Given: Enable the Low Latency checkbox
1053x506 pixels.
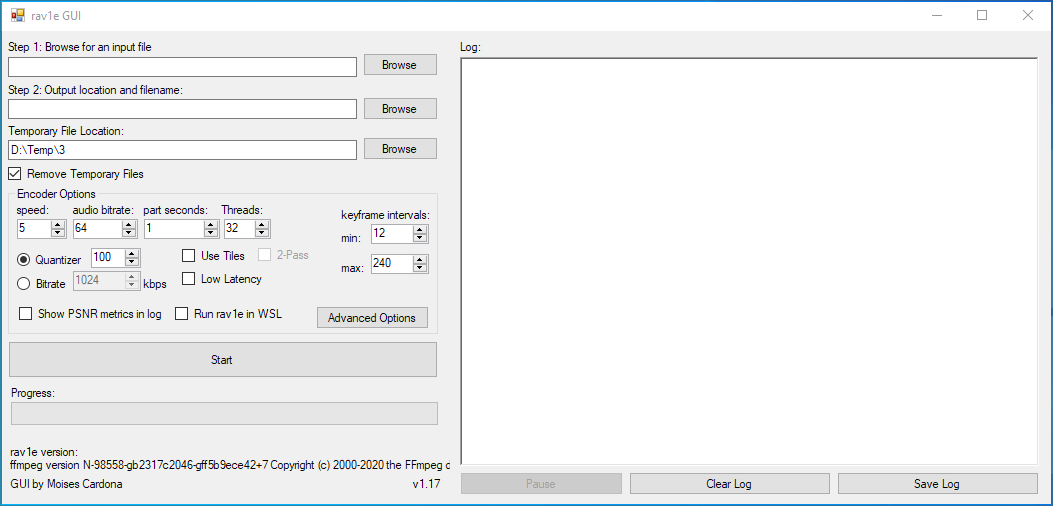Looking at the screenshot, I should coord(189,278).
